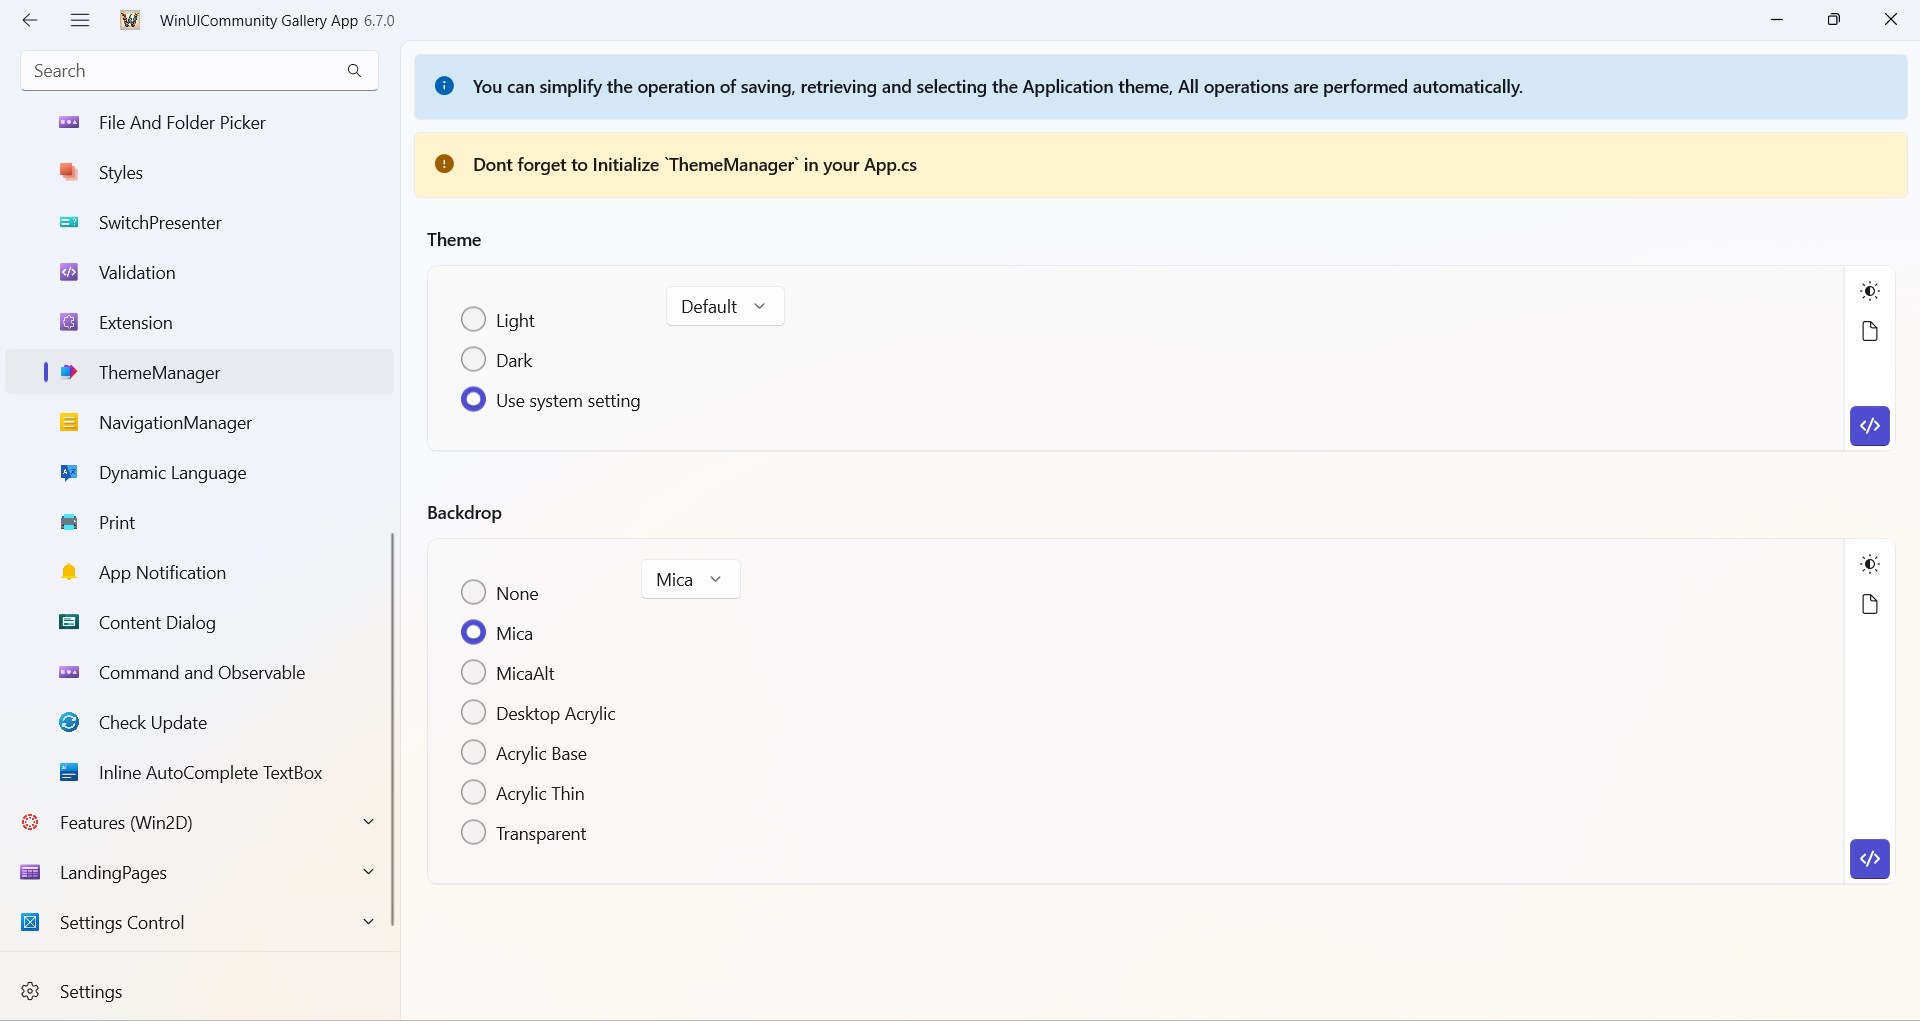
Task: Select the Light theme radio button
Action: pyautogui.click(x=473, y=320)
